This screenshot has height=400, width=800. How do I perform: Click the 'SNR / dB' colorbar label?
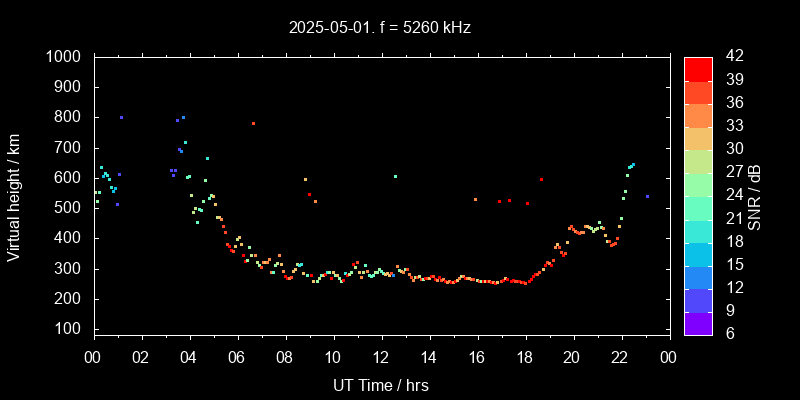coord(755,196)
